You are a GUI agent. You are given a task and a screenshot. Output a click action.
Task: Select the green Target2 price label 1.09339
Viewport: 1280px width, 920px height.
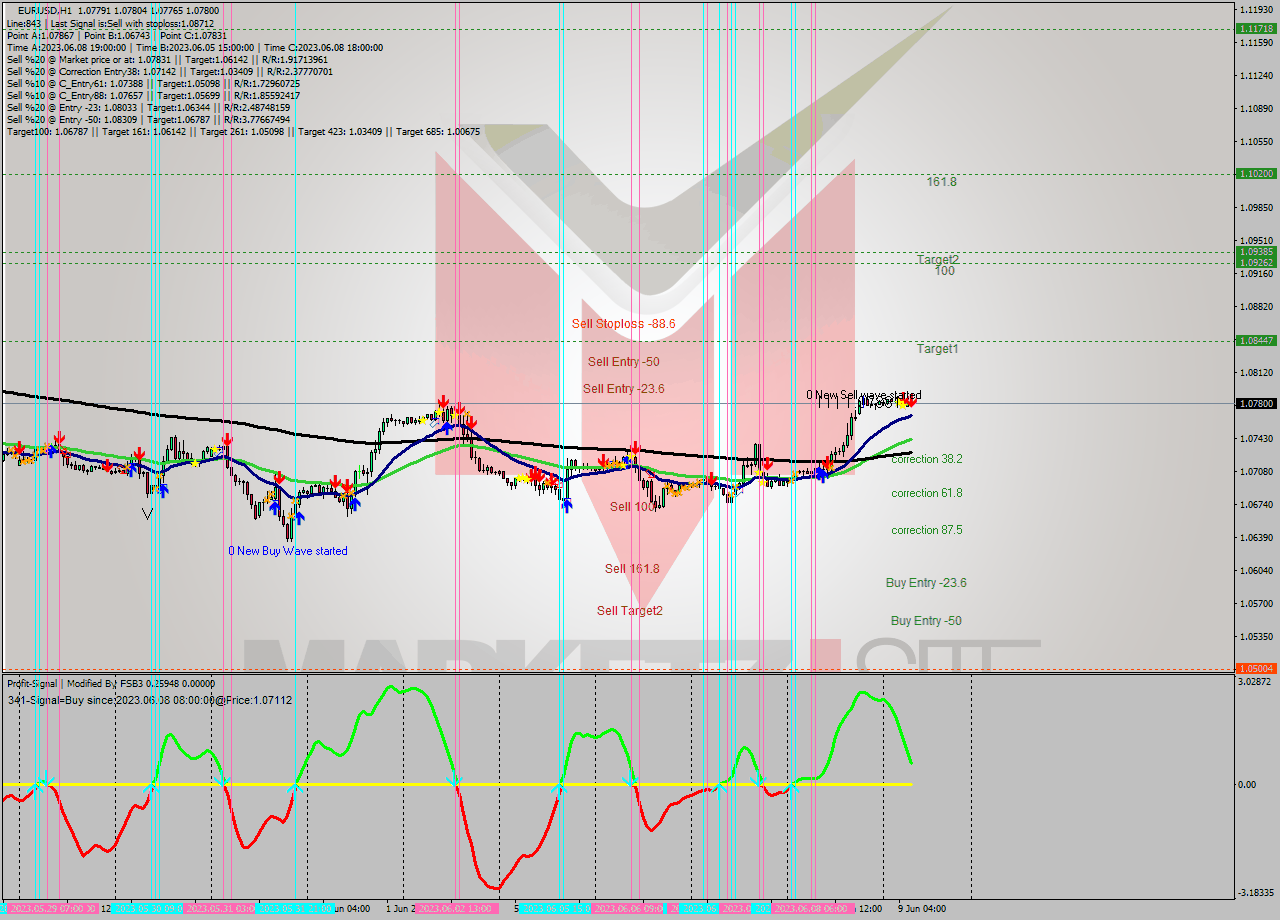tap(1258, 251)
